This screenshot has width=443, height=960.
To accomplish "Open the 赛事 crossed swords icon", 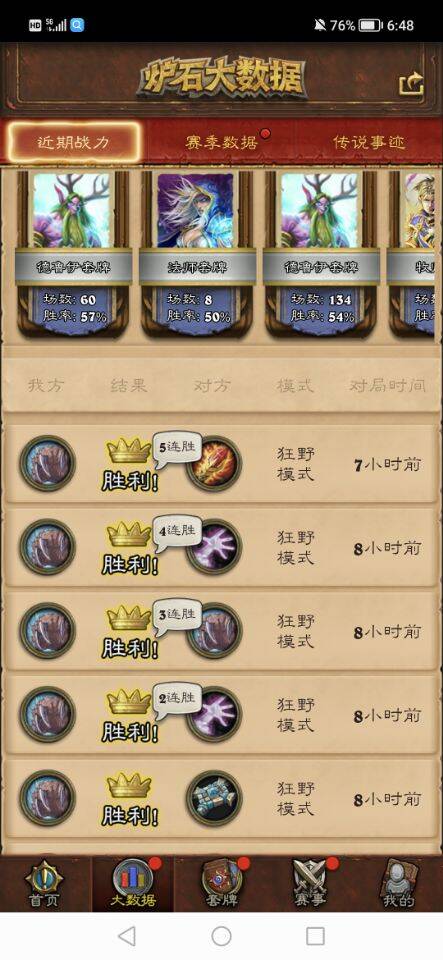I will pos(310,883).
